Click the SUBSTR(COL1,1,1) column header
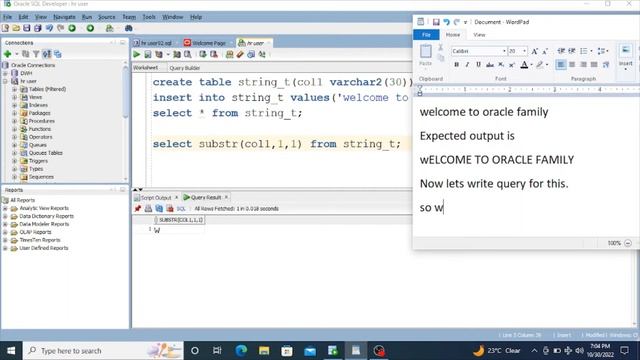The image size is (640, 360). 180,220
